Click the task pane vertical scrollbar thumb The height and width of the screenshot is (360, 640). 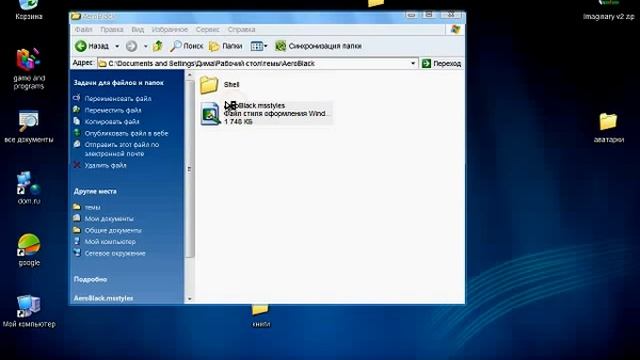click(189, 169)
